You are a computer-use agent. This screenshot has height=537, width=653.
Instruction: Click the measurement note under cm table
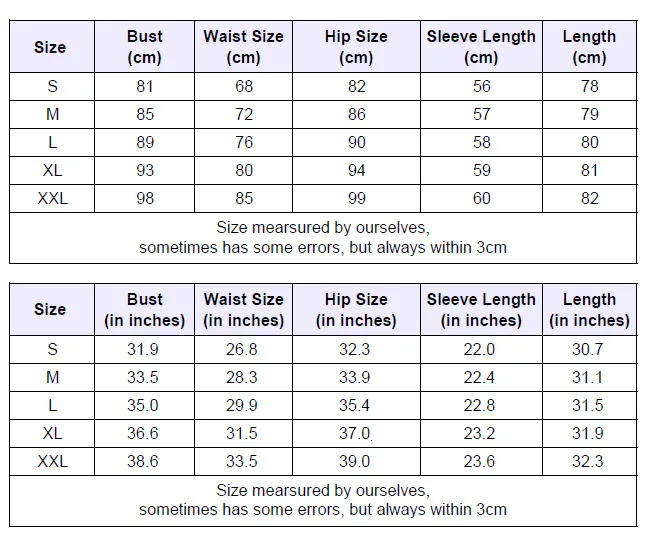(323, 237)
